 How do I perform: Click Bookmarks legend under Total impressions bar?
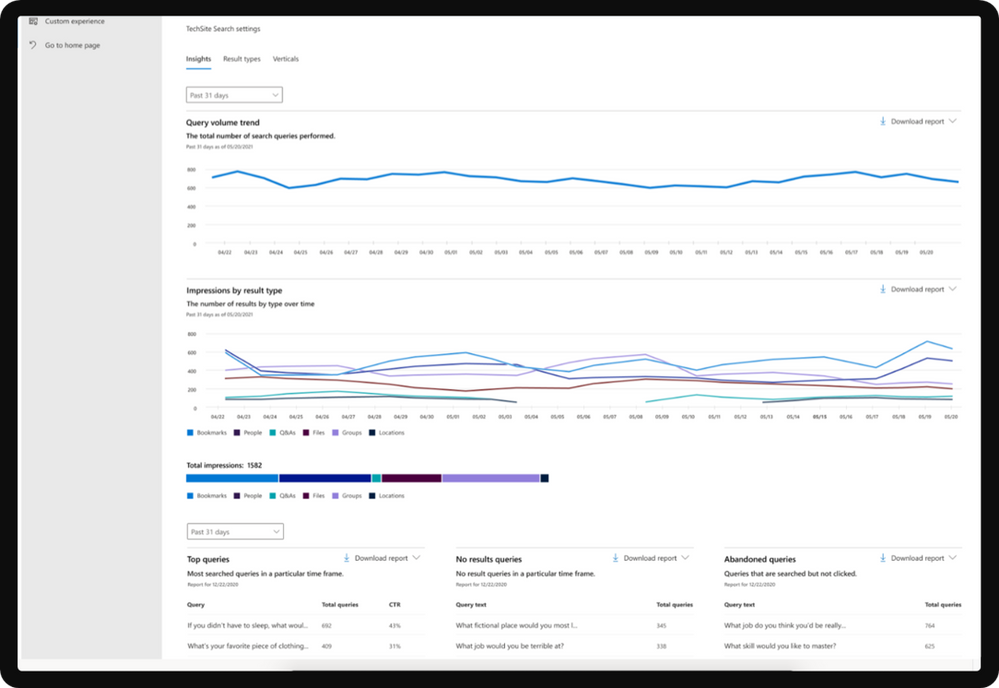coord(206,496)
